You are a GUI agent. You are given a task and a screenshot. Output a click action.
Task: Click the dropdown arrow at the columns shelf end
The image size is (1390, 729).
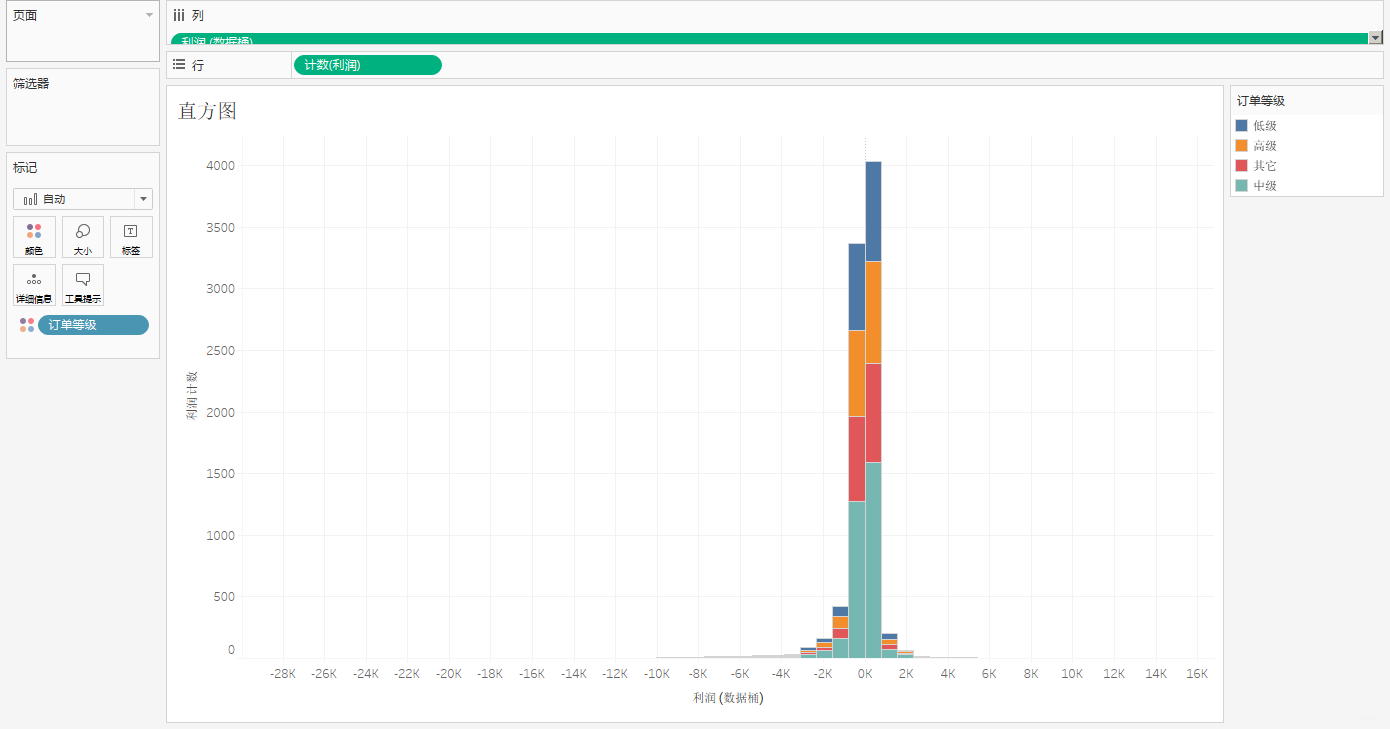point(1375,37)
